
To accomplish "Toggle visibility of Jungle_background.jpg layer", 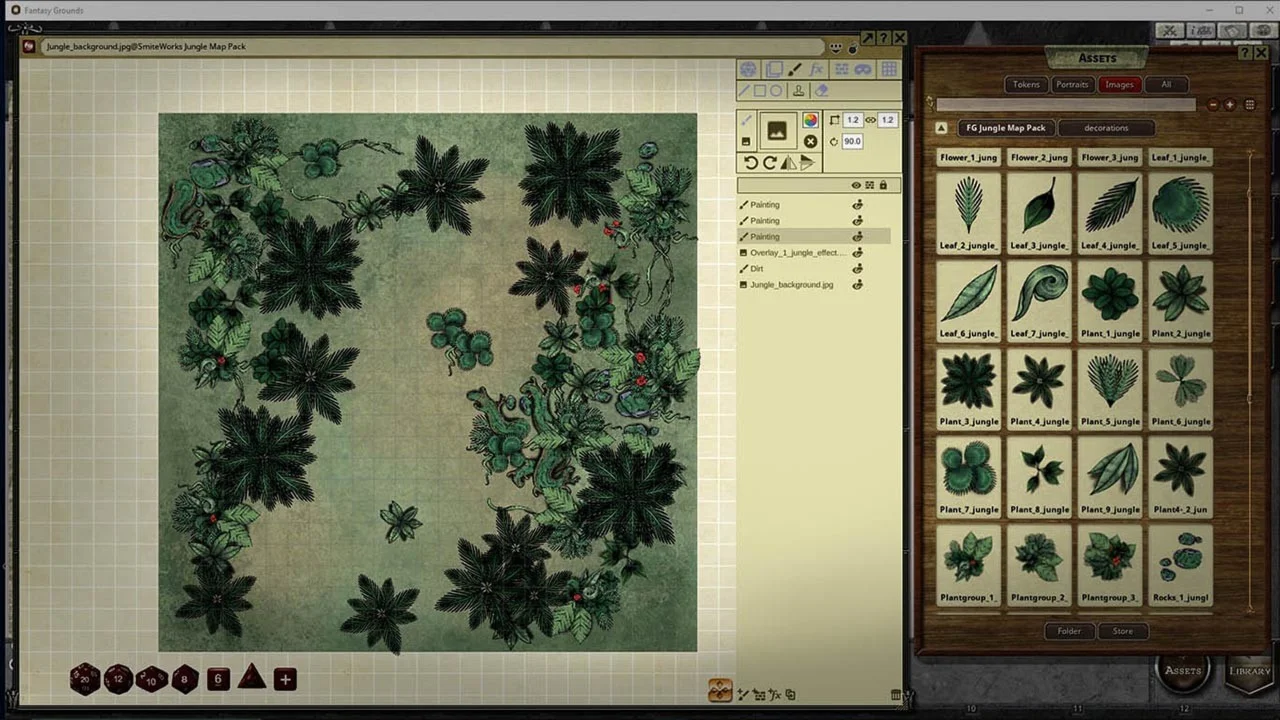I will [857, 285].
